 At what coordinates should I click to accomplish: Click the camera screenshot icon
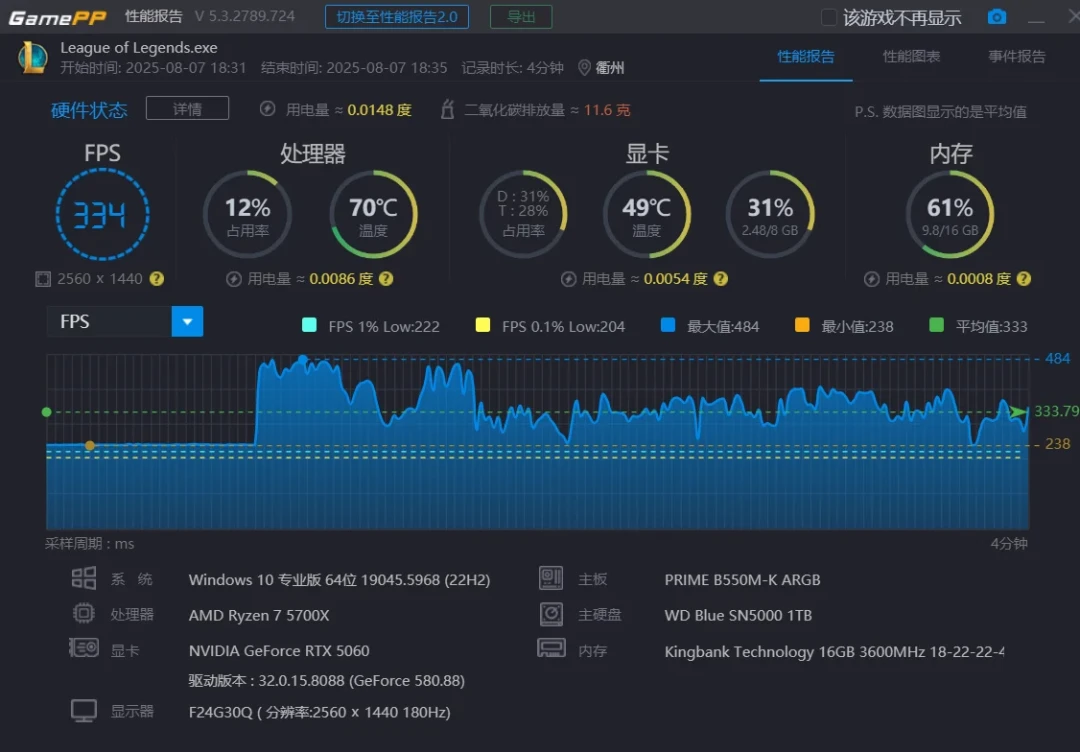pos(996,17)
